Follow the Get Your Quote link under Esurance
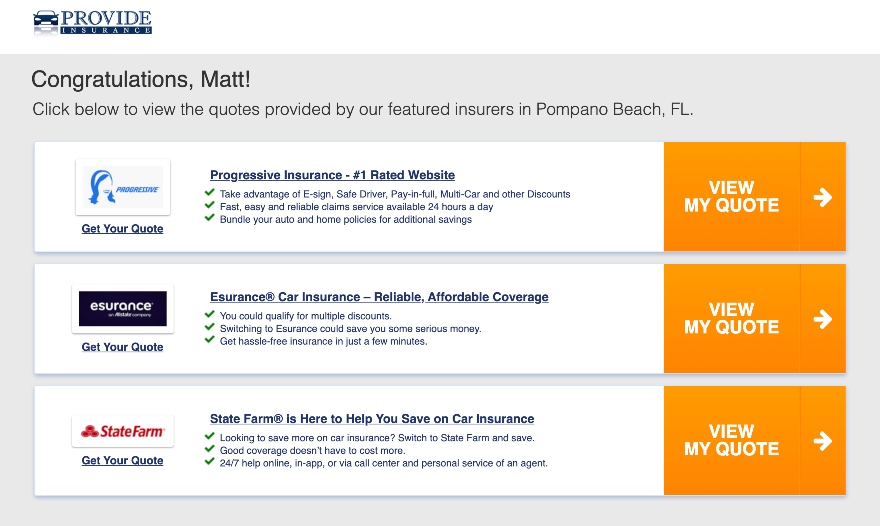The width and height of the screenshot is (880, 526). point(122,347)
